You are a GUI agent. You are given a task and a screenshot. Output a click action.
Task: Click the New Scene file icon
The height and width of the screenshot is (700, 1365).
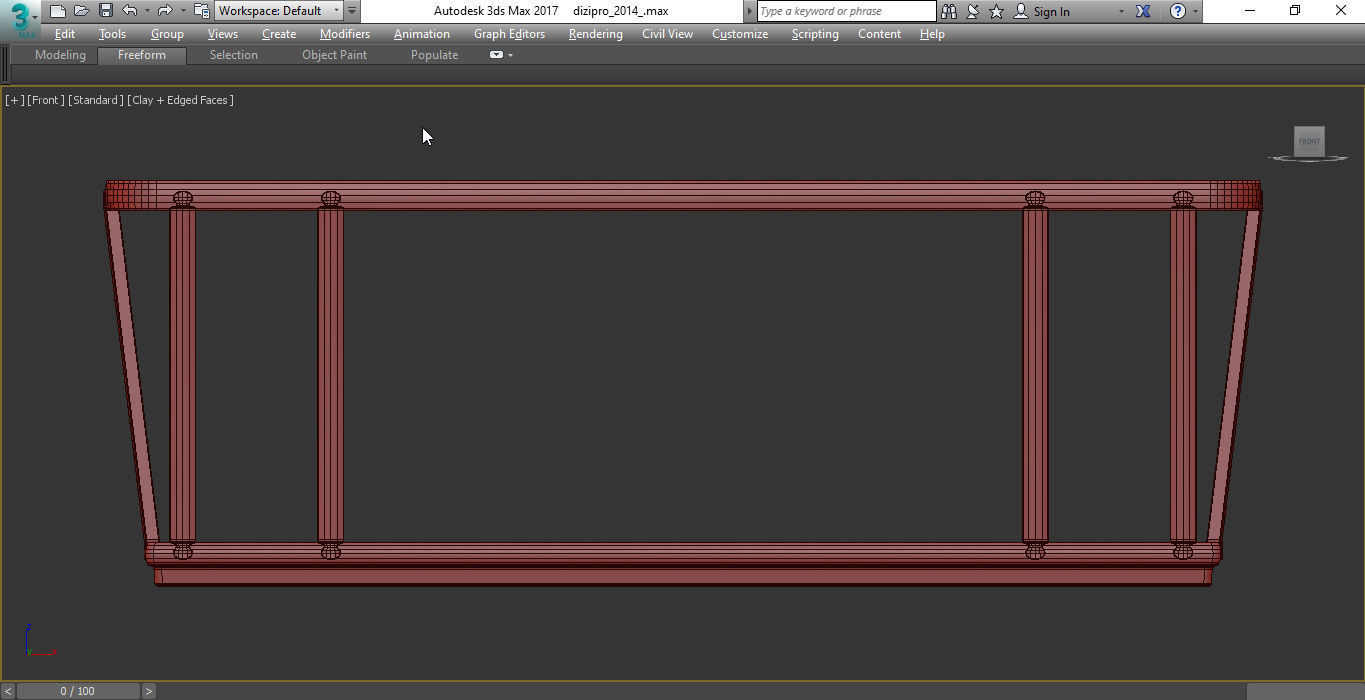[x=58, y=11]
